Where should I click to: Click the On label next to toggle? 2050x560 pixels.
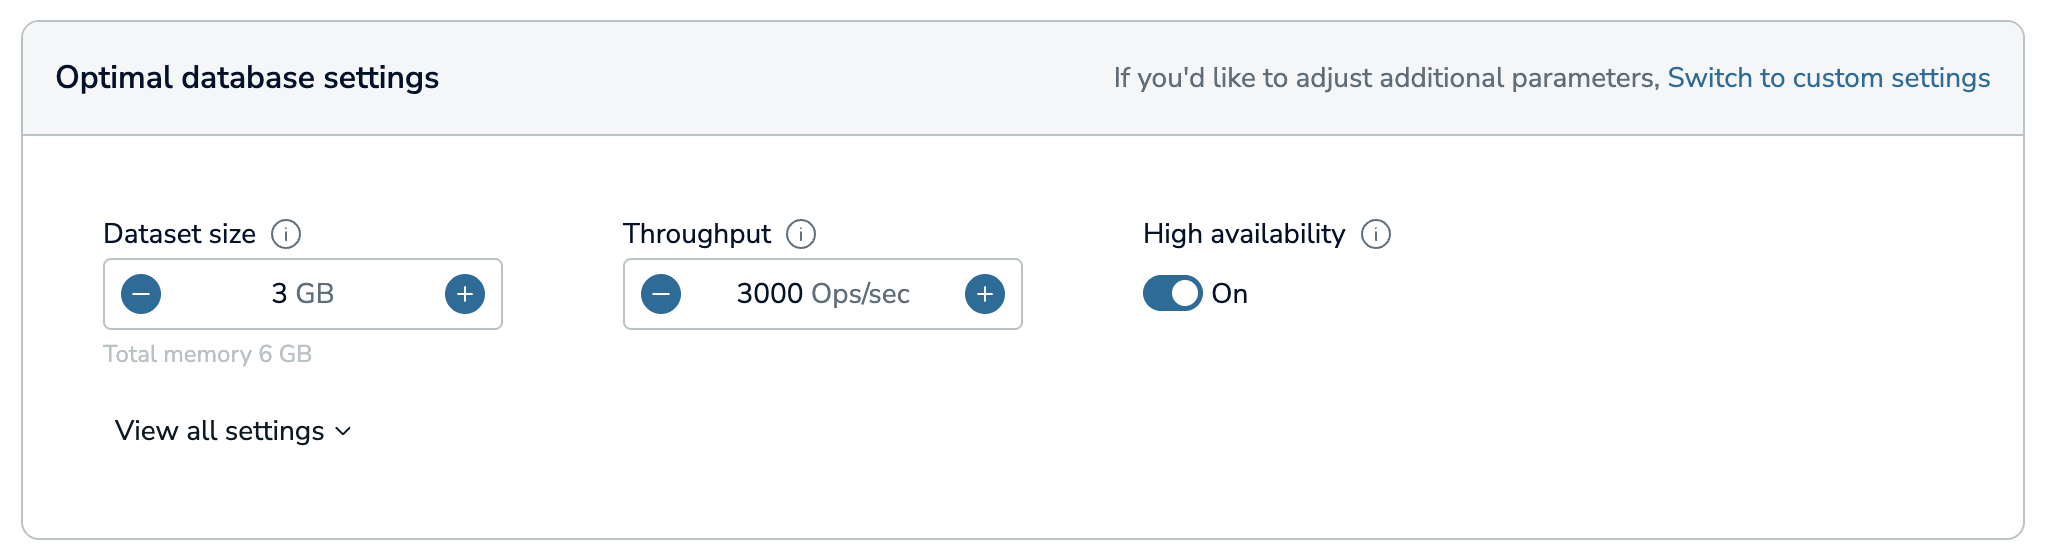click(x=1230, y=294)
